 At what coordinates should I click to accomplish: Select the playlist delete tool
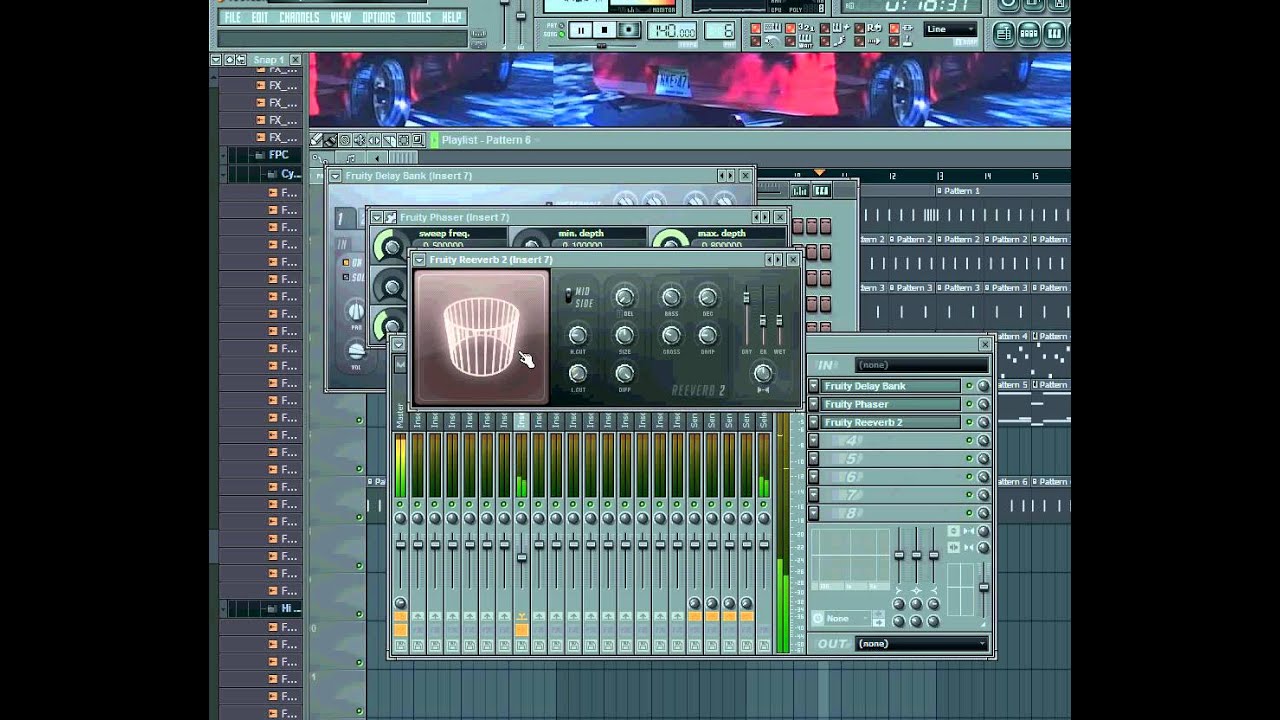tap(344, 140)
